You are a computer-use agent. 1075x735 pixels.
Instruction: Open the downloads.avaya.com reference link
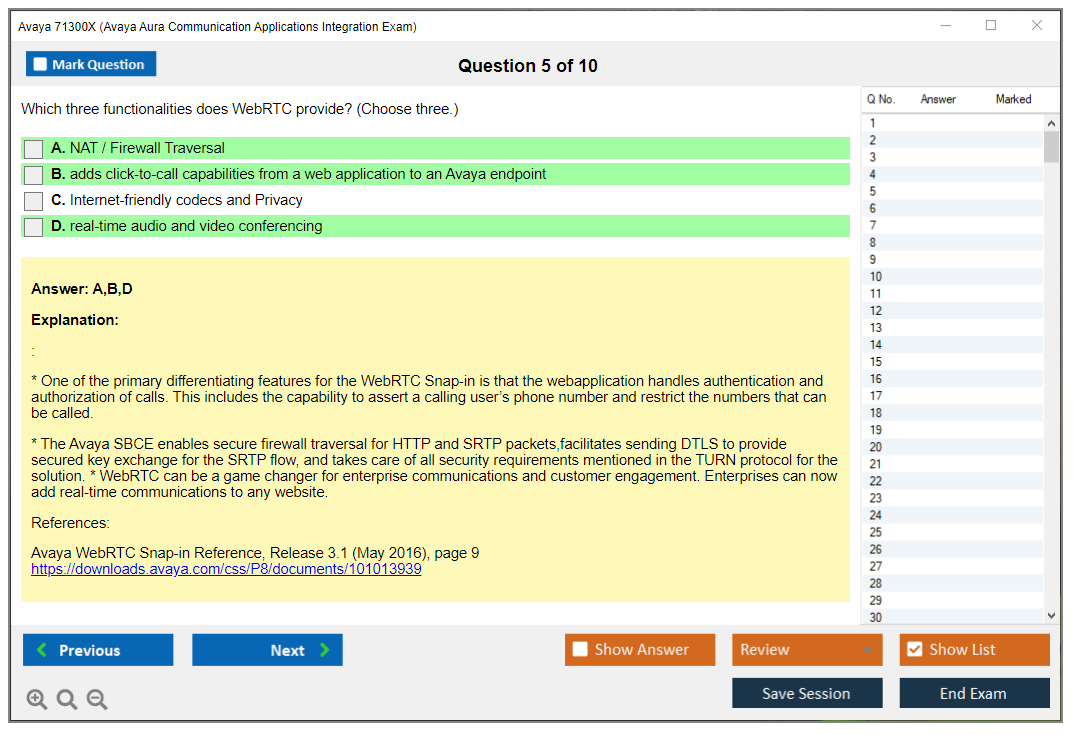(x=226, y=569)
